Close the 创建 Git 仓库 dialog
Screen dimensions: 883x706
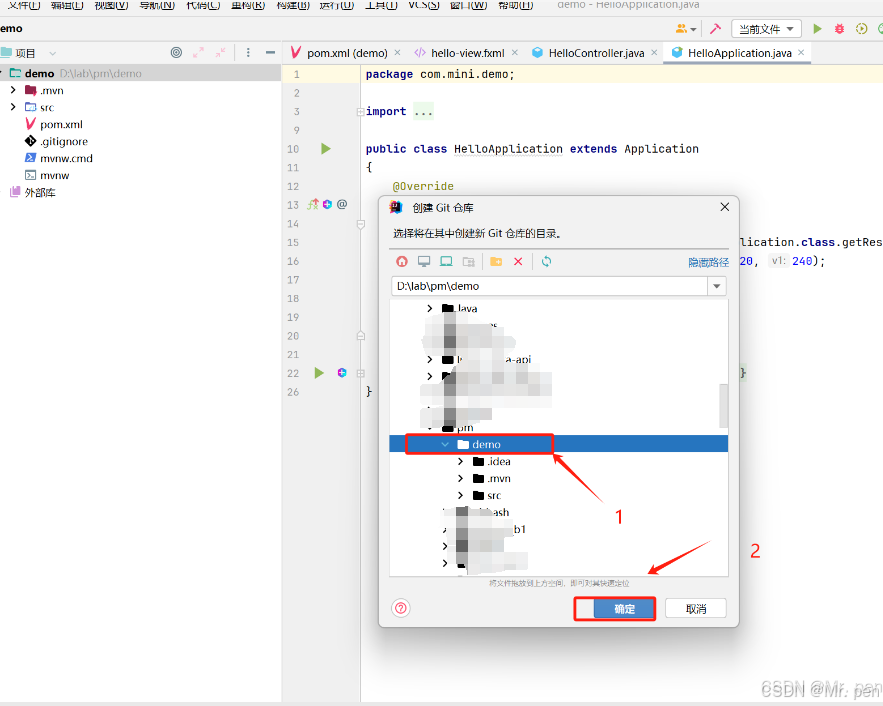[725, 207]
